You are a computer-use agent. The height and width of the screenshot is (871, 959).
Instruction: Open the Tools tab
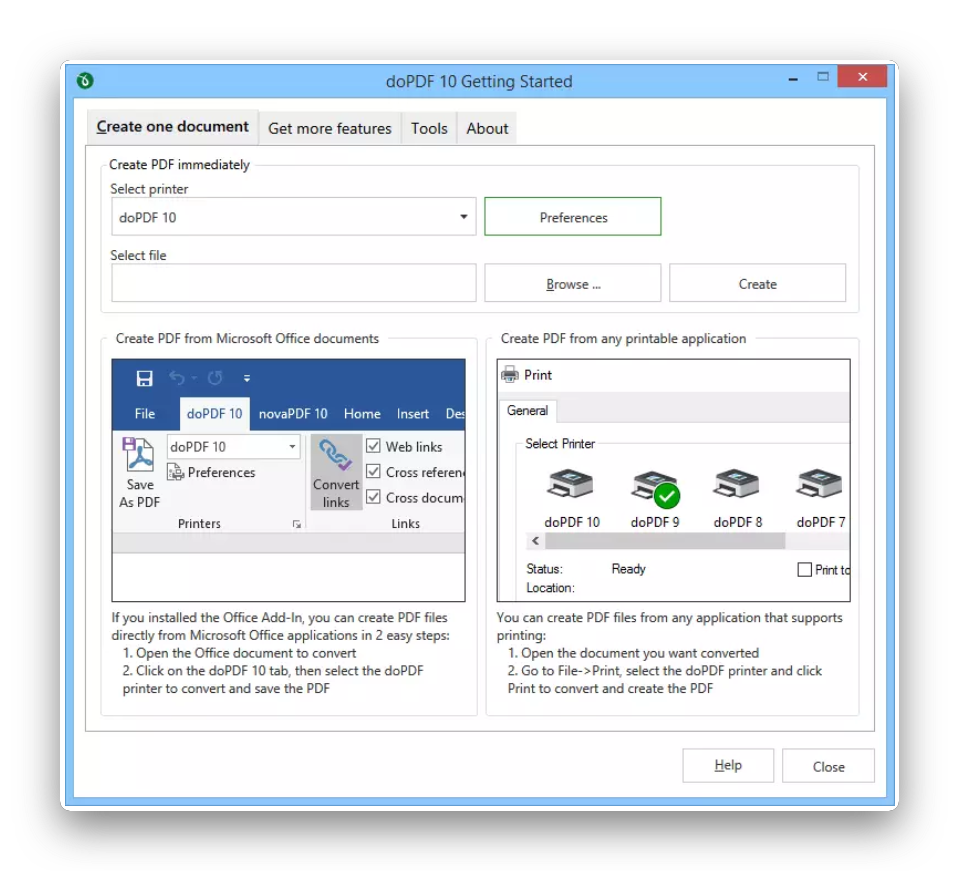click(429, 128)
